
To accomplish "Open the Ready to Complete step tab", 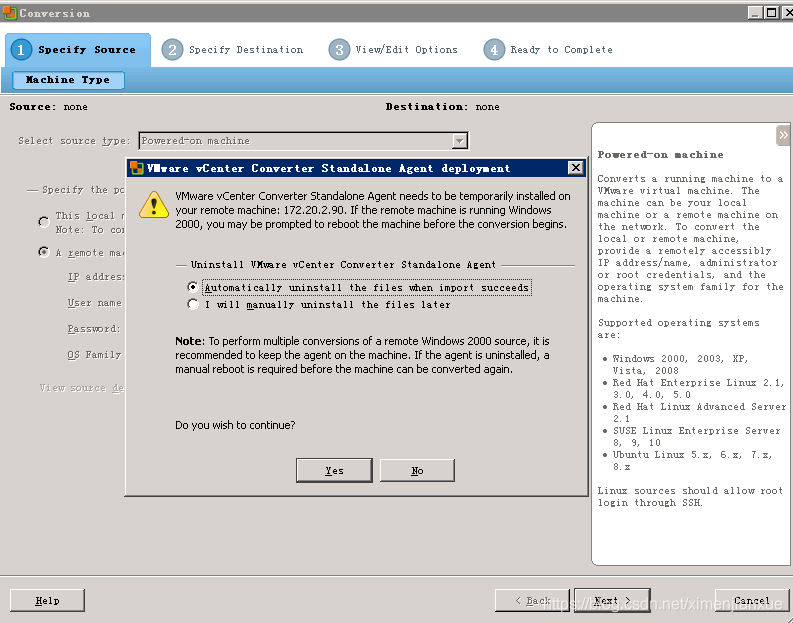I will coord(548,50).
